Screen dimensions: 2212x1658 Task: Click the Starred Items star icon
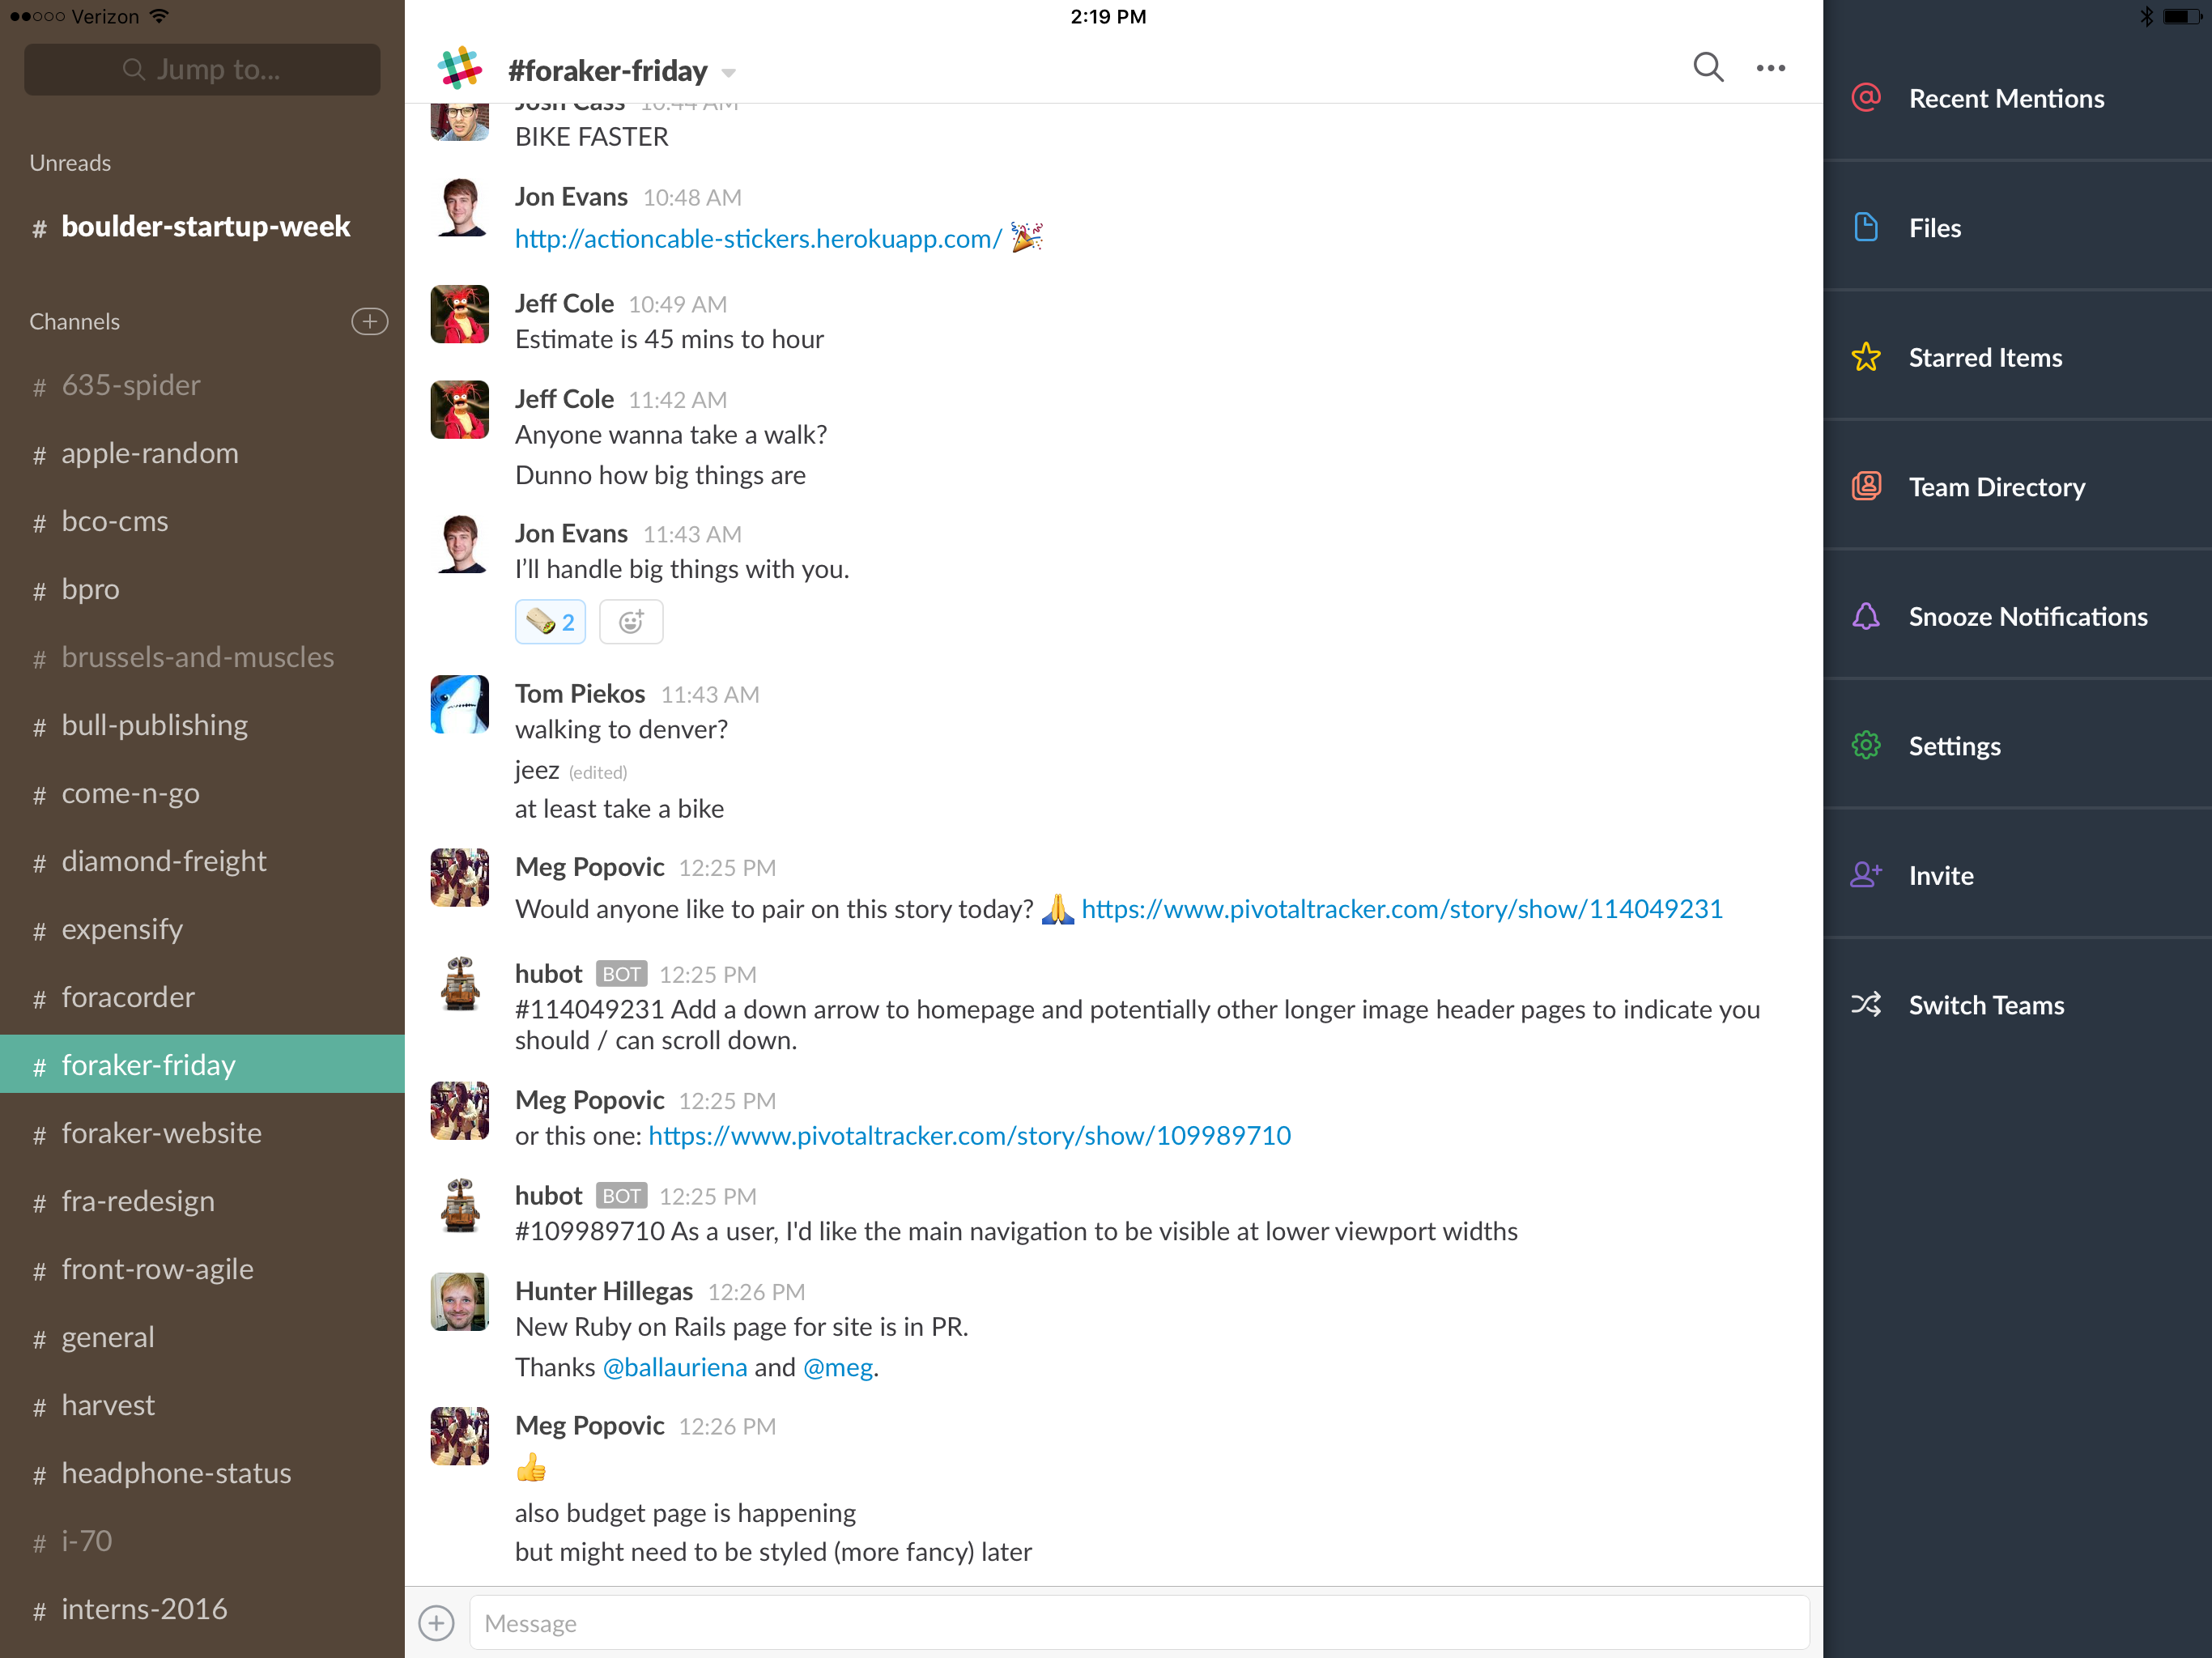pos(1866,357)
